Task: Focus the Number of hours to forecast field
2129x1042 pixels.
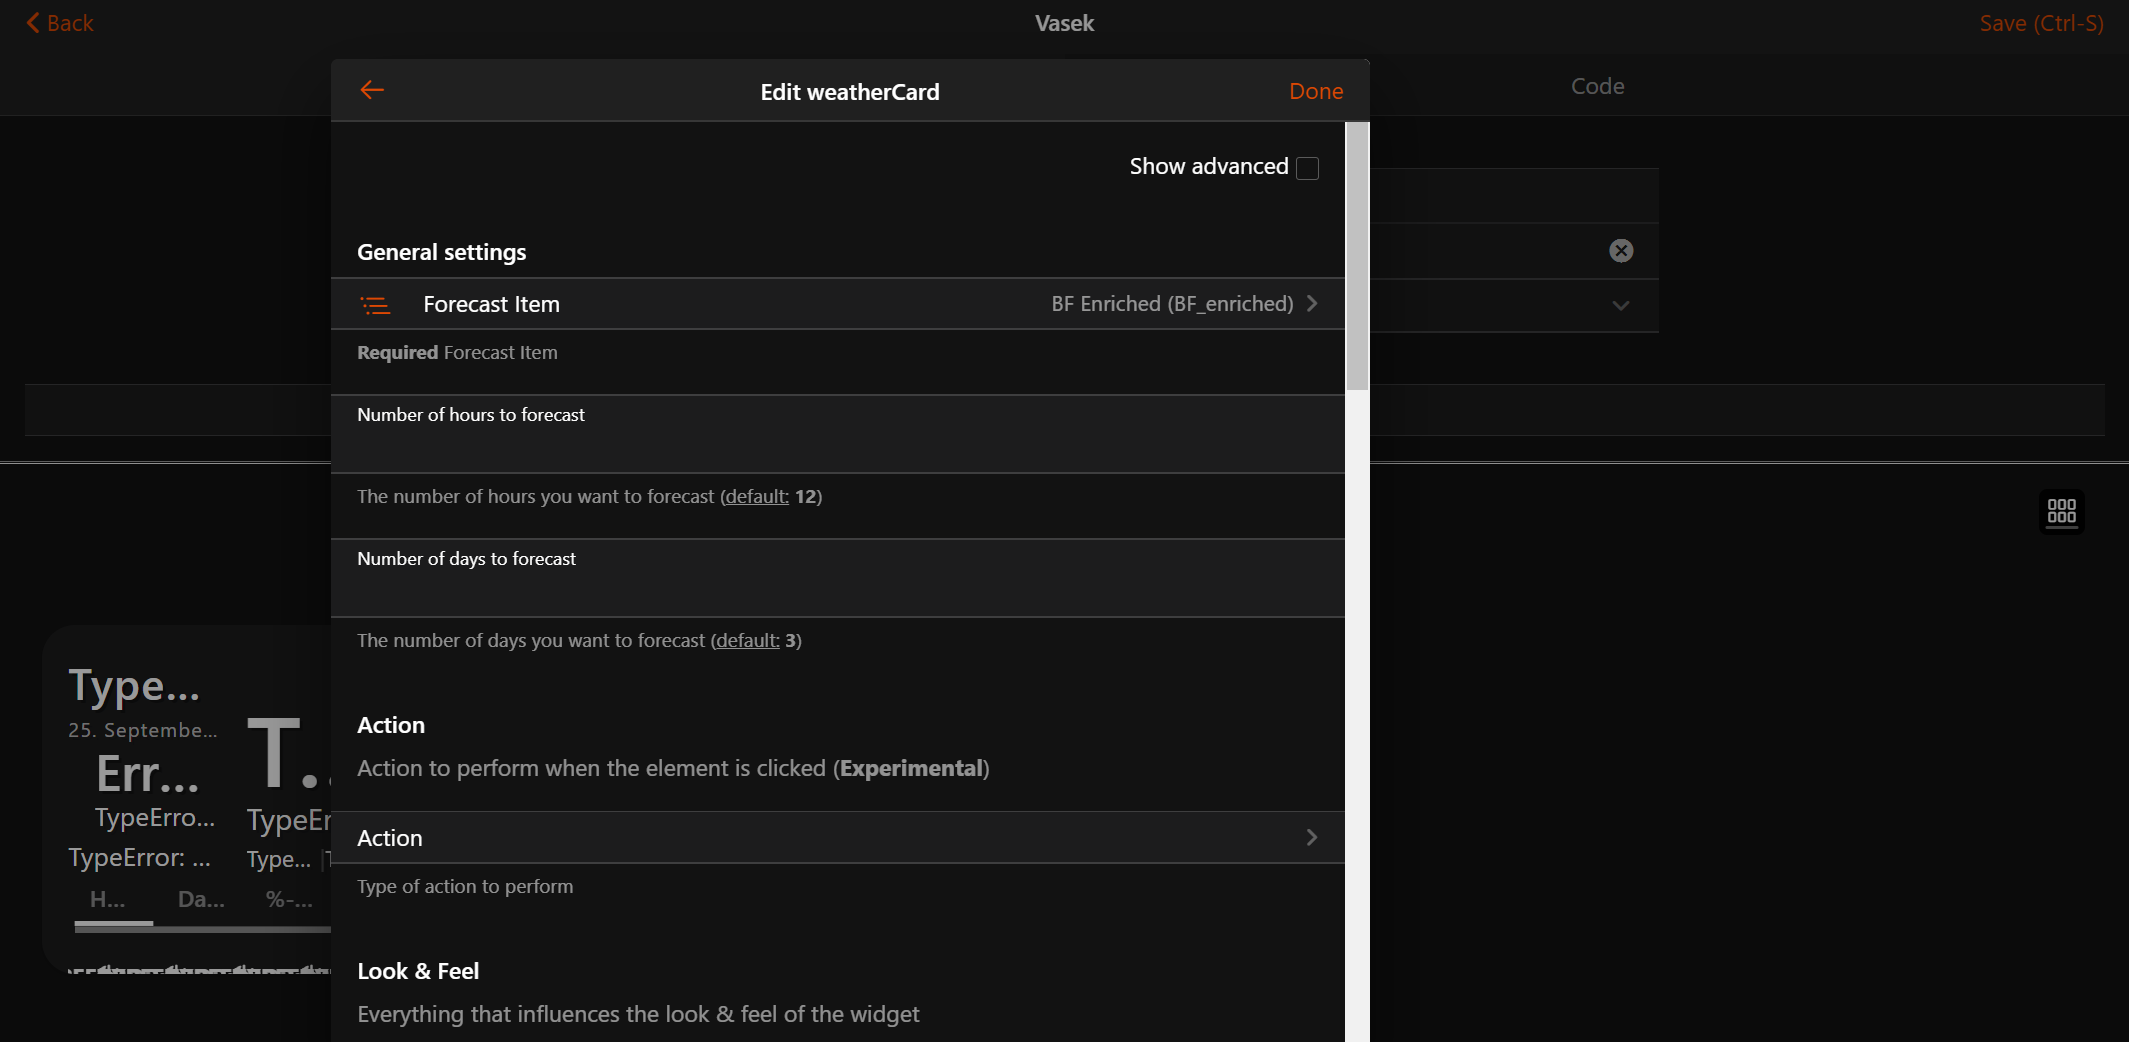Action: 838,446
